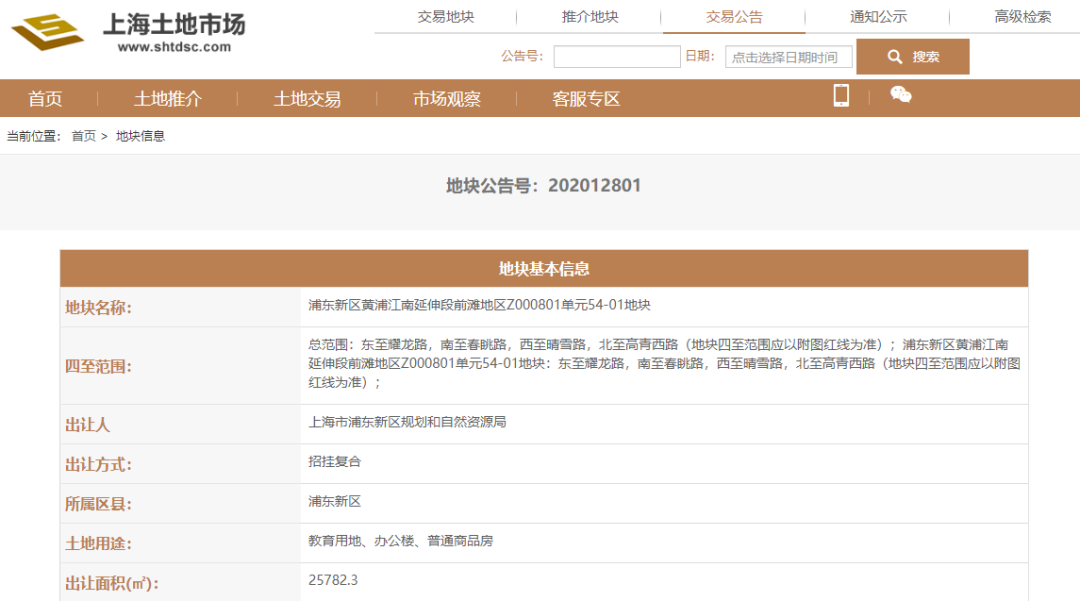The image size is (1080, 601).
Task: Click the 地块基本信息 table header
Action: (544, 269)
